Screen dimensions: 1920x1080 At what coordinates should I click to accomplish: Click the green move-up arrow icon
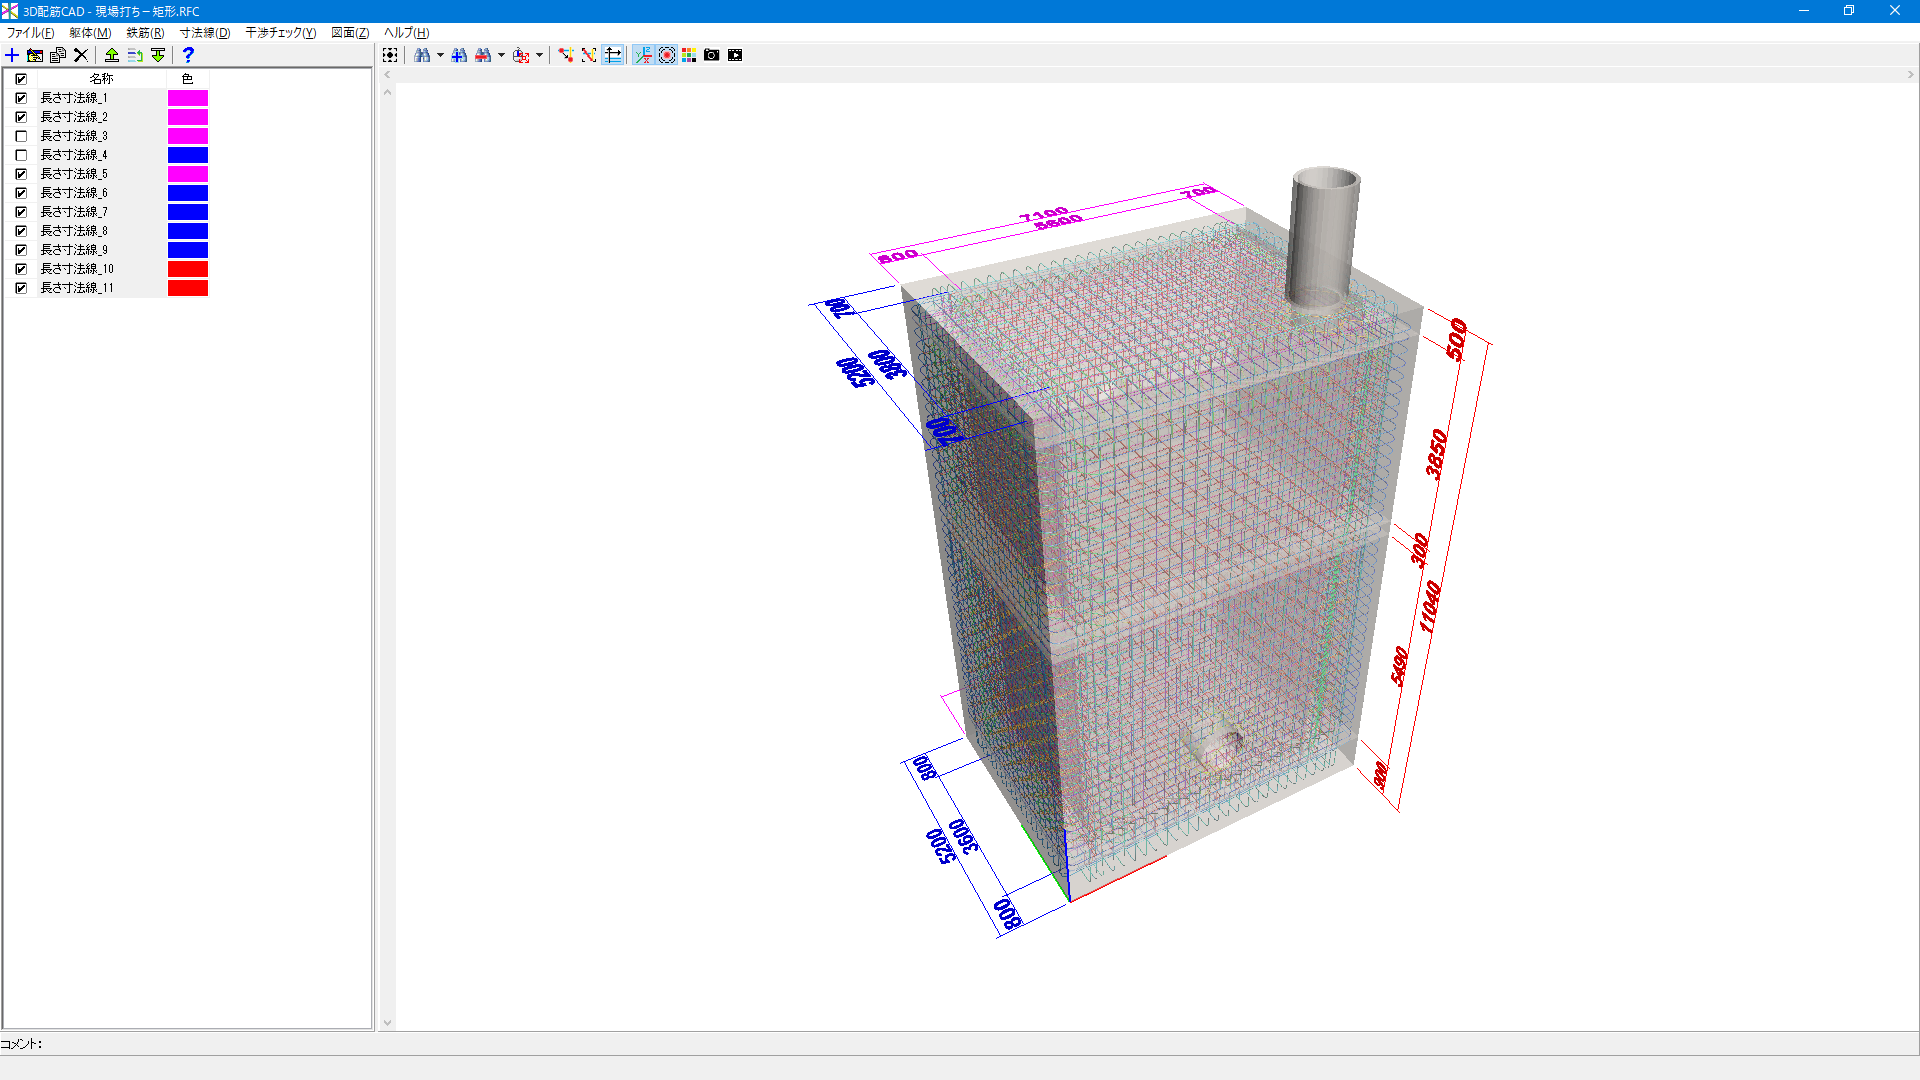pyautogui.click(x=112, y=55)
